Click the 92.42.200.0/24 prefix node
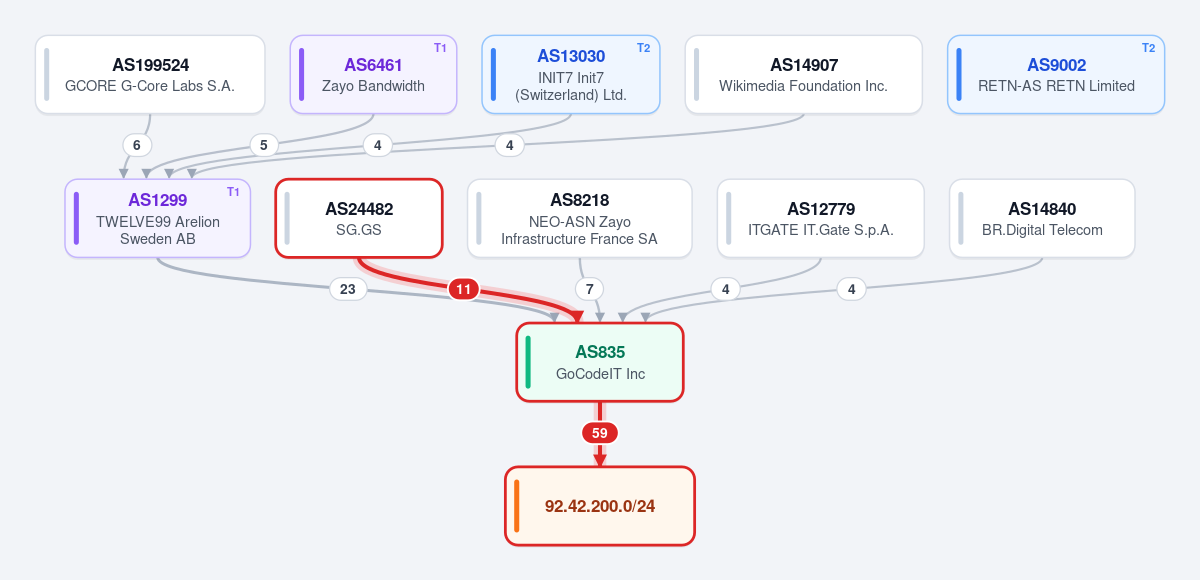1200x580 pixels. pyautogui.click(x=600, y=506)
